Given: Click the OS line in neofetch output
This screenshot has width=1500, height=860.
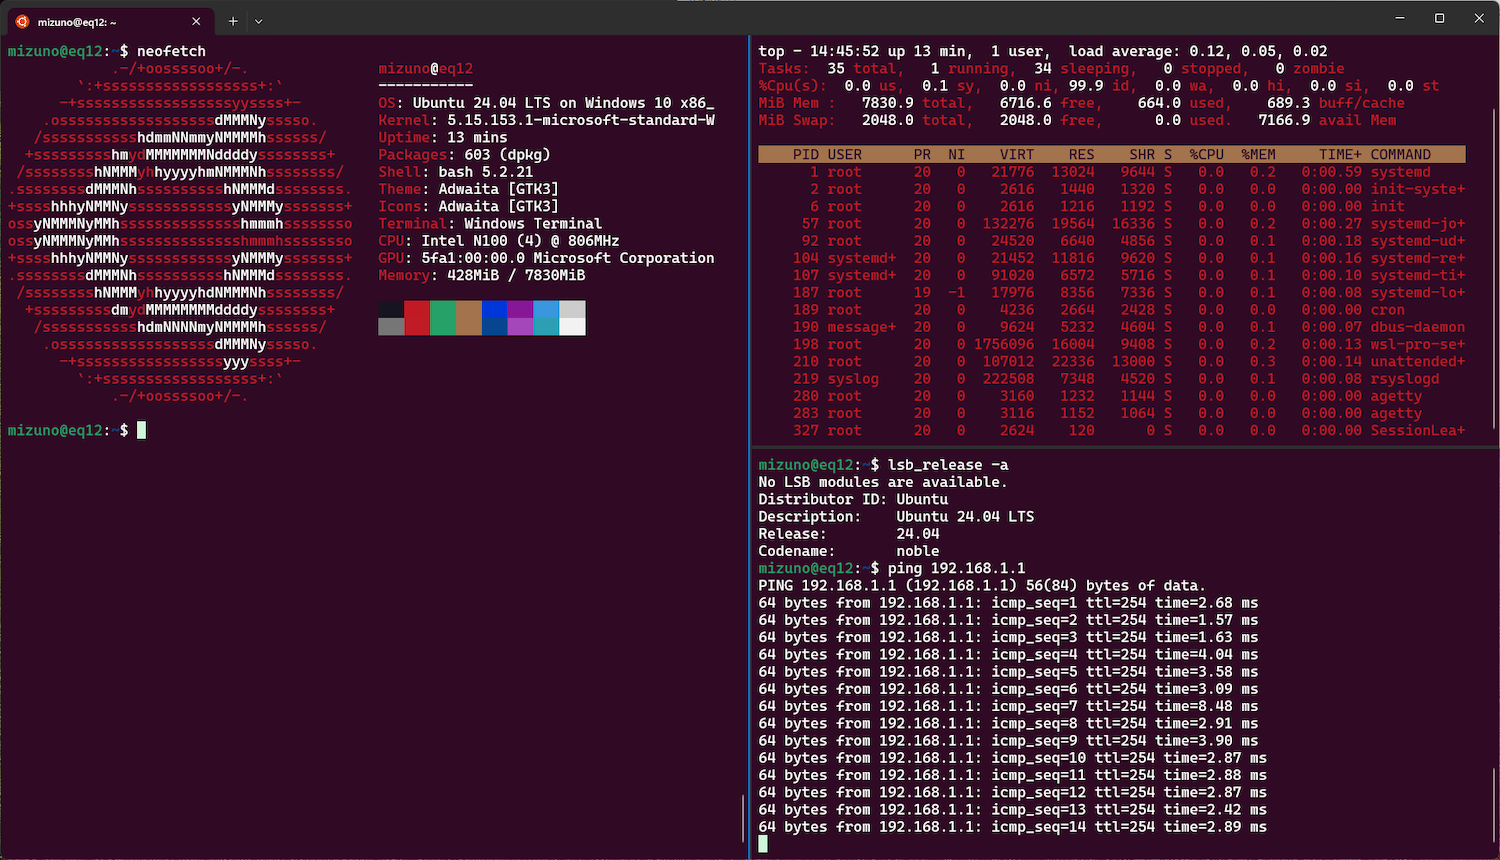Looking at the screenshot, I should coord(546,103).
